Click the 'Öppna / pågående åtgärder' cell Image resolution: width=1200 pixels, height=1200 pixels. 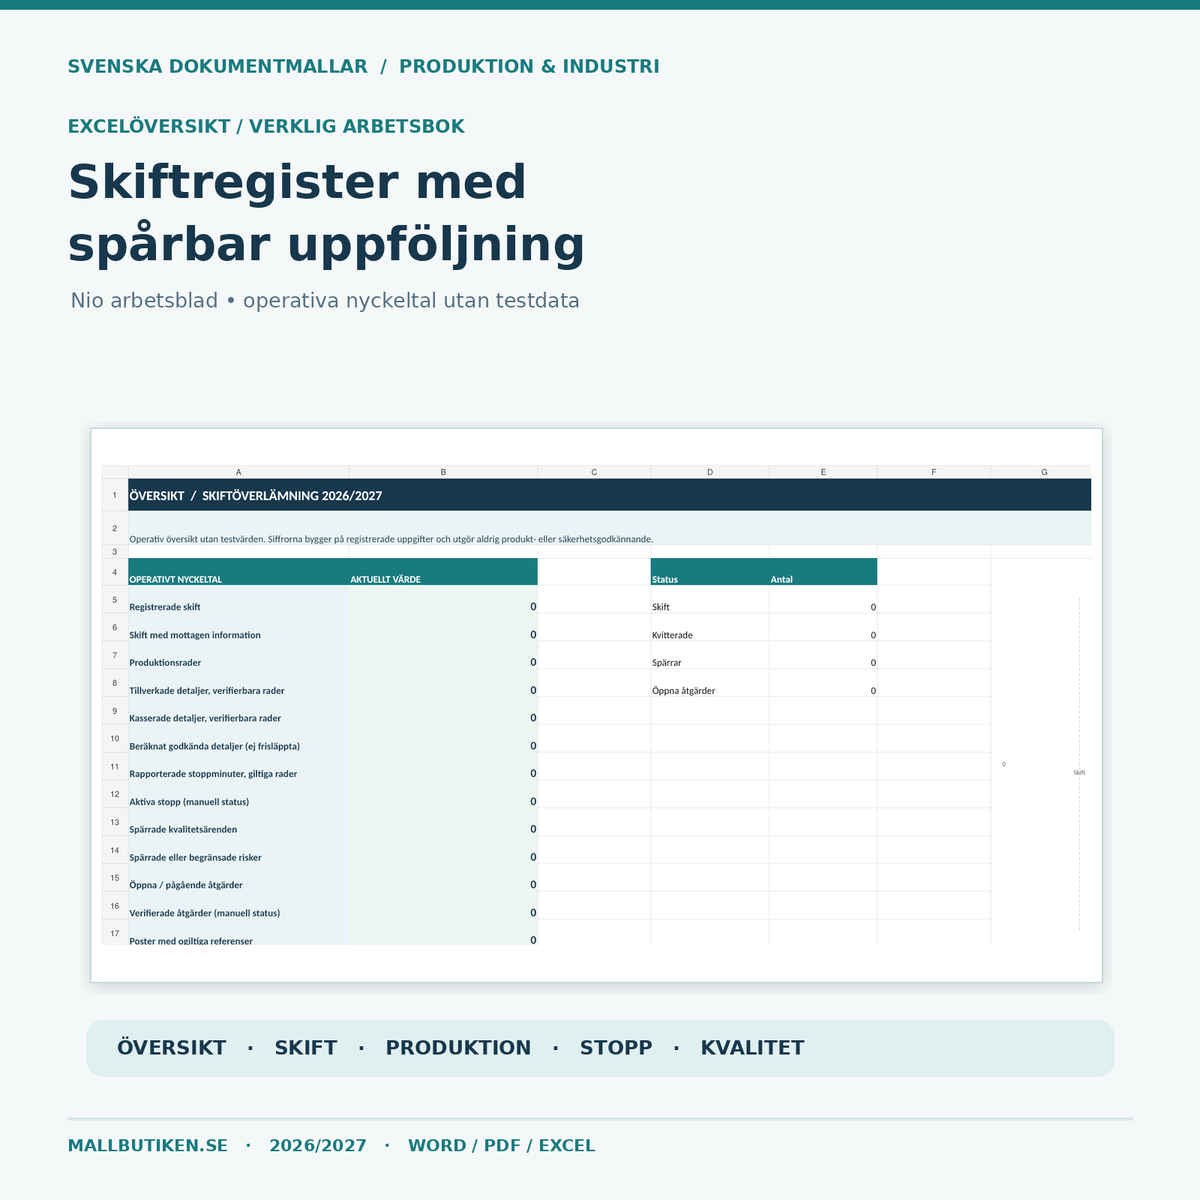pos(239,878)
